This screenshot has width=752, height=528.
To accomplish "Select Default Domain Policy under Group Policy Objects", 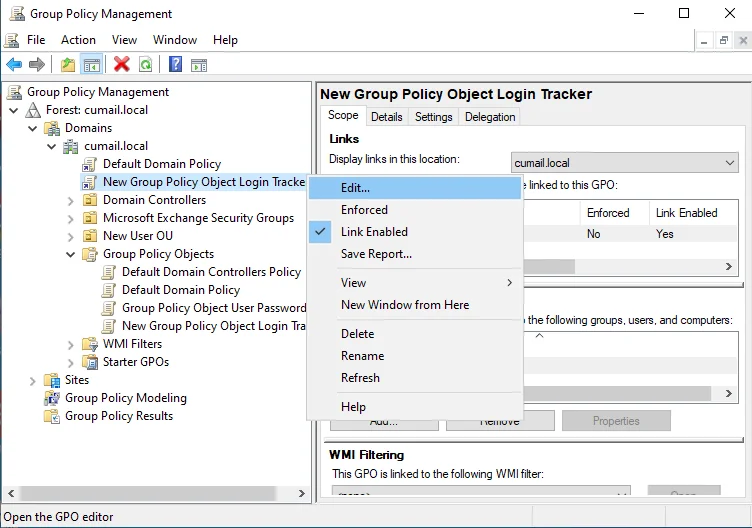I will (x=181, y=290).
